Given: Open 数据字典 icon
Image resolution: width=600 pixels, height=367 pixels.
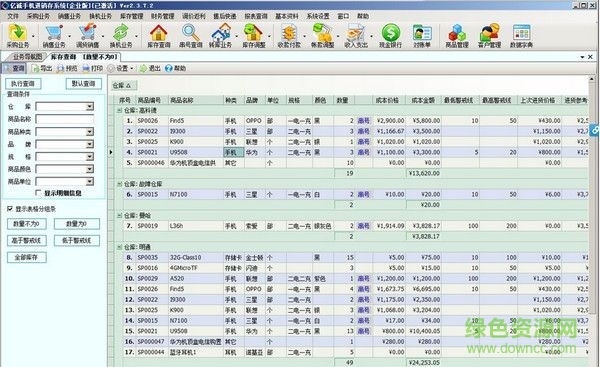Looking at the screenshot, I should click(522, 36).
